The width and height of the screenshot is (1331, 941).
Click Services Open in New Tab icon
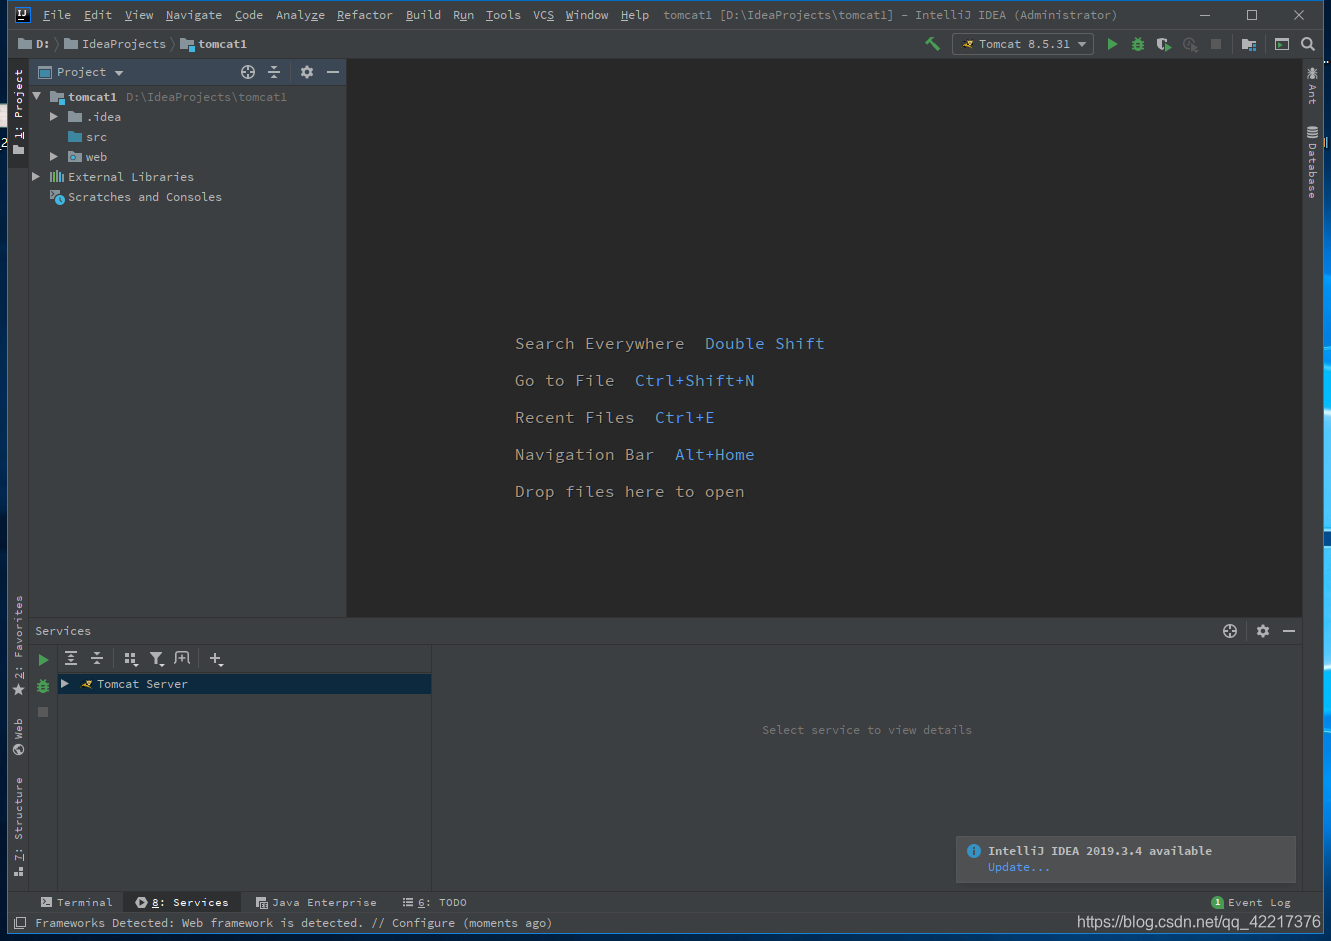[182, 658]
